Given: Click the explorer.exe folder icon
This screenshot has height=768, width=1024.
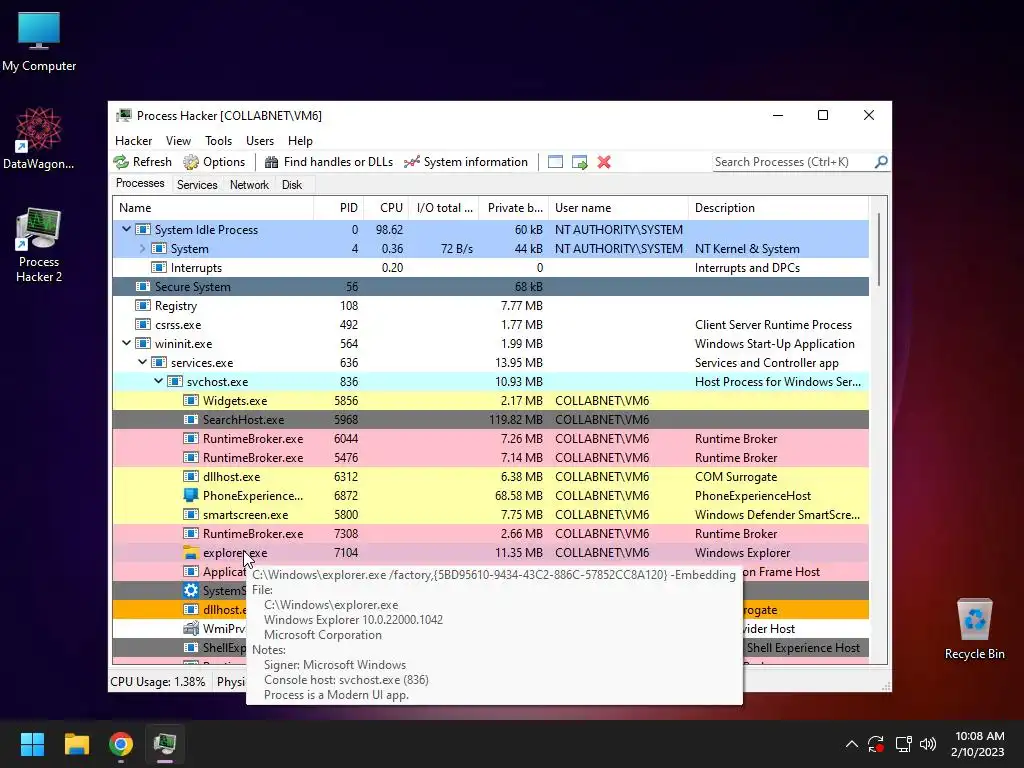Looking at the screenshot, I should (191, 552).
